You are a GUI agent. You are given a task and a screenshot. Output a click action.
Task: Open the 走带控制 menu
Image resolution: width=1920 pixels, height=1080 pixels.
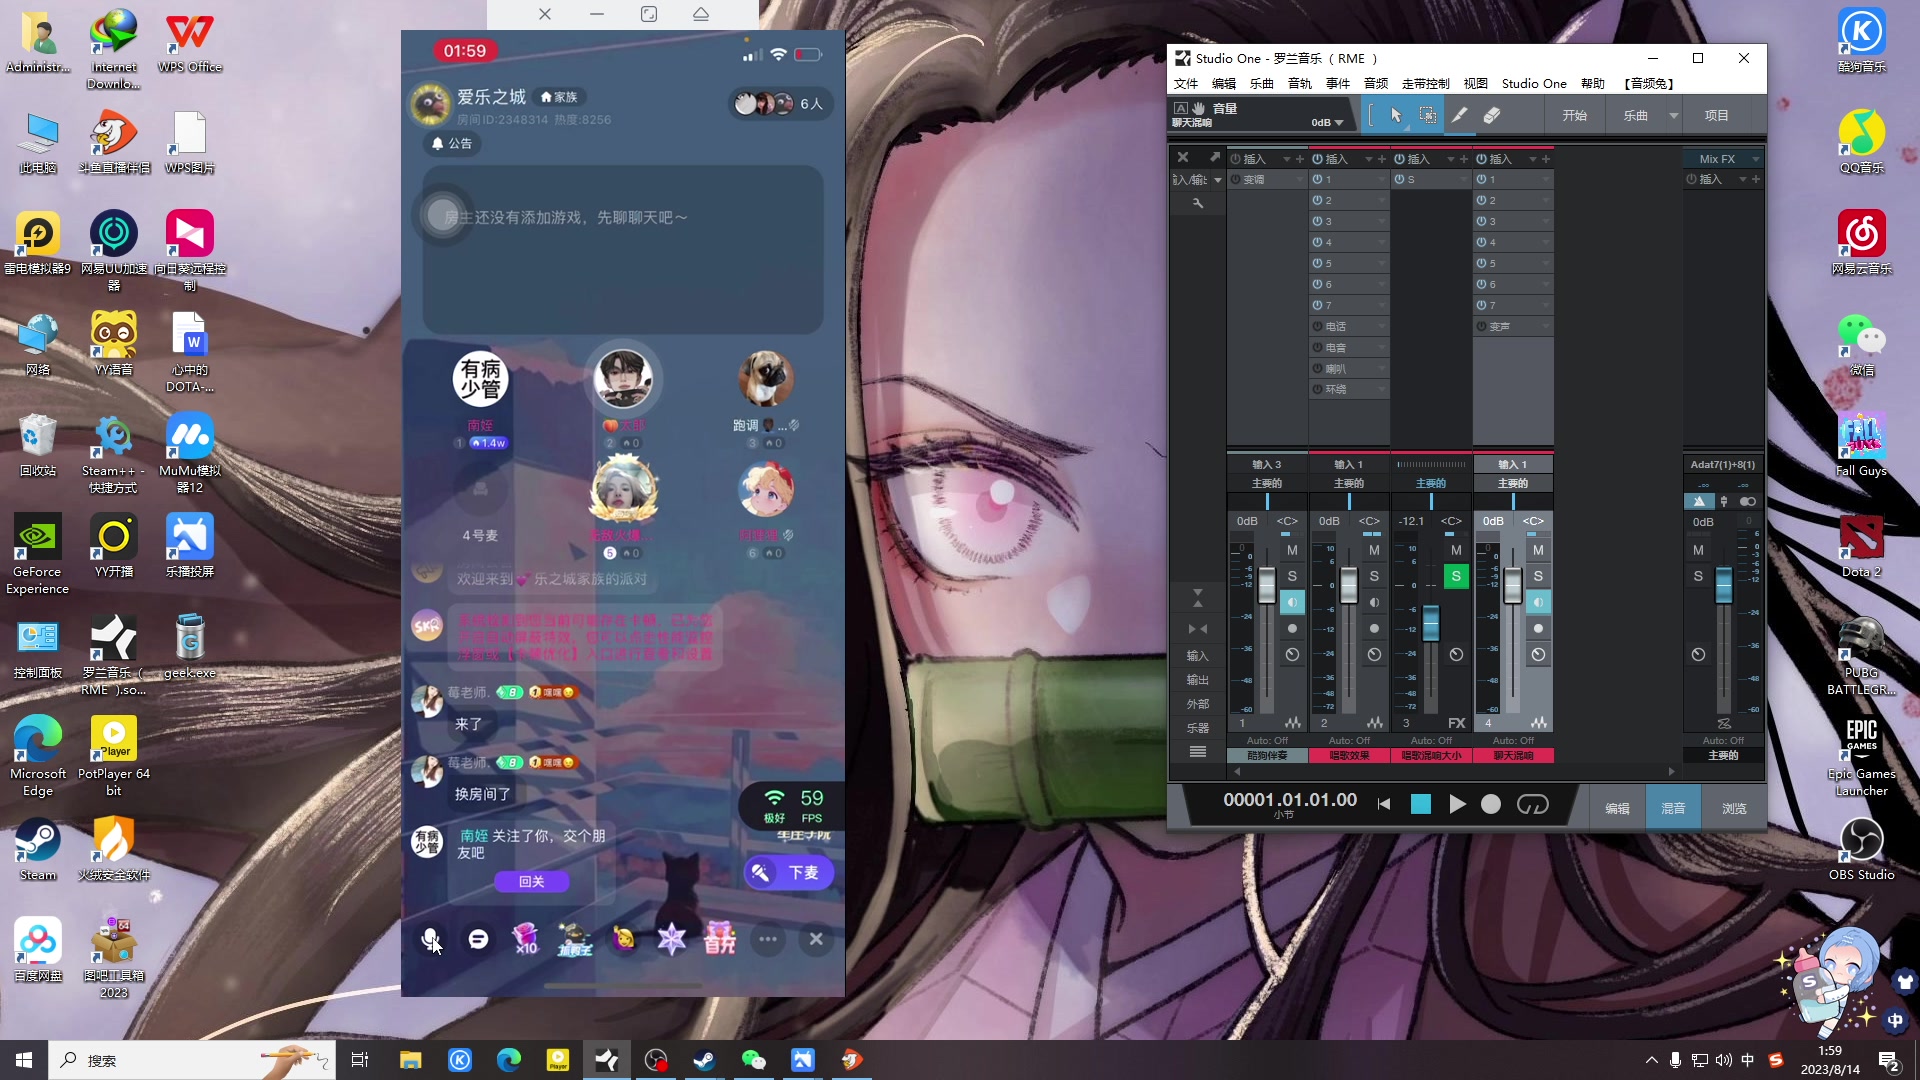coord(1426,84)
